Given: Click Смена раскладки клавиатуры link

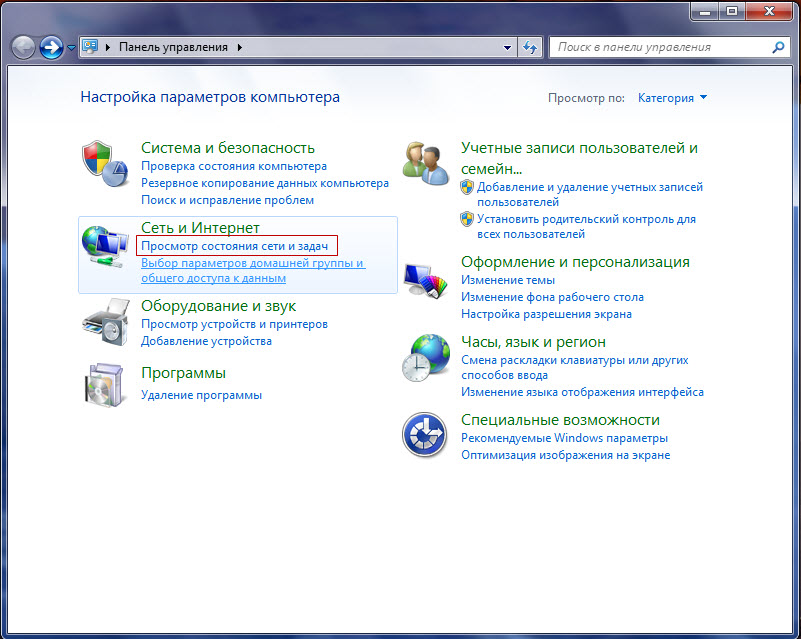Looking at the screenshot, I should pyautogui.click(x=575, y=367).
